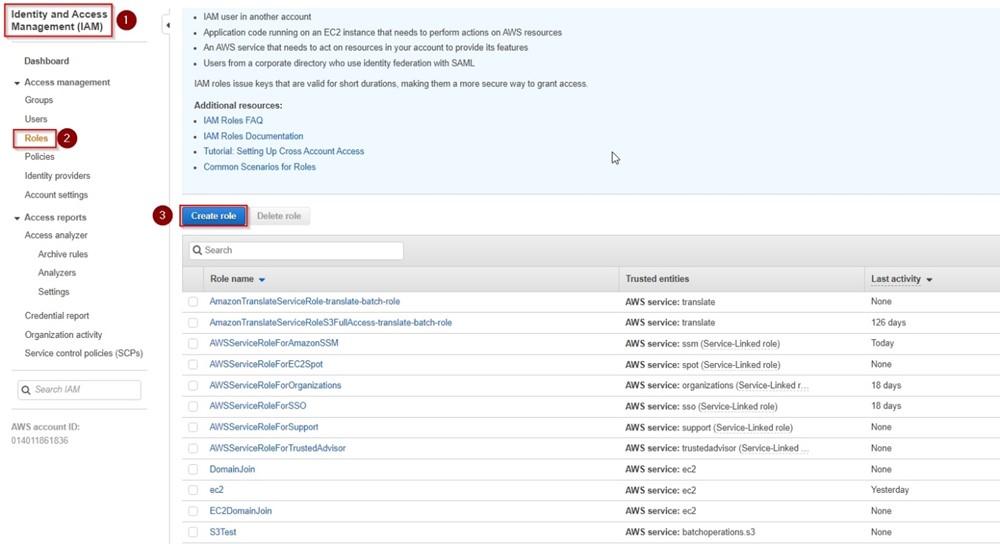This screenshot has width=1000, height=544.
Task: Open the AWSServiceRoleForSupport role
Action: 264,427
